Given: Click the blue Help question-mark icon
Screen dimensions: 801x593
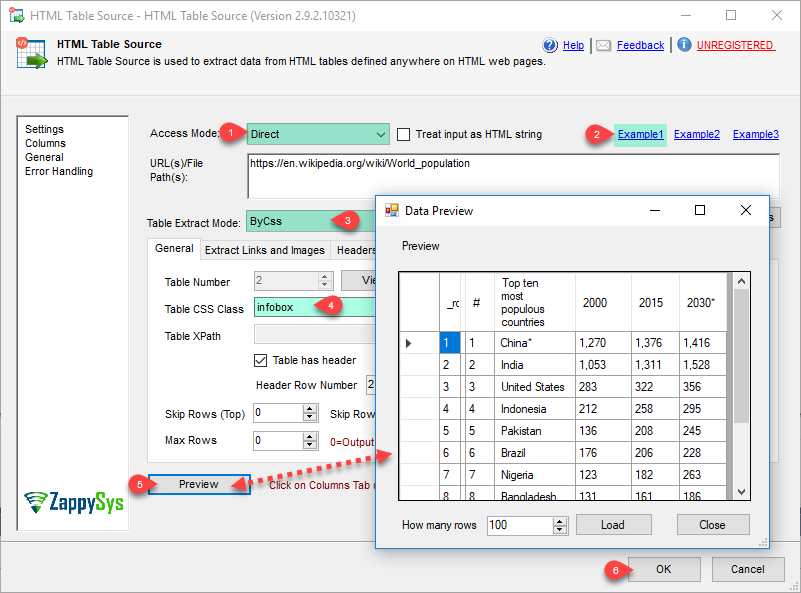Looking at the screenshot, I should pos(550,45).
